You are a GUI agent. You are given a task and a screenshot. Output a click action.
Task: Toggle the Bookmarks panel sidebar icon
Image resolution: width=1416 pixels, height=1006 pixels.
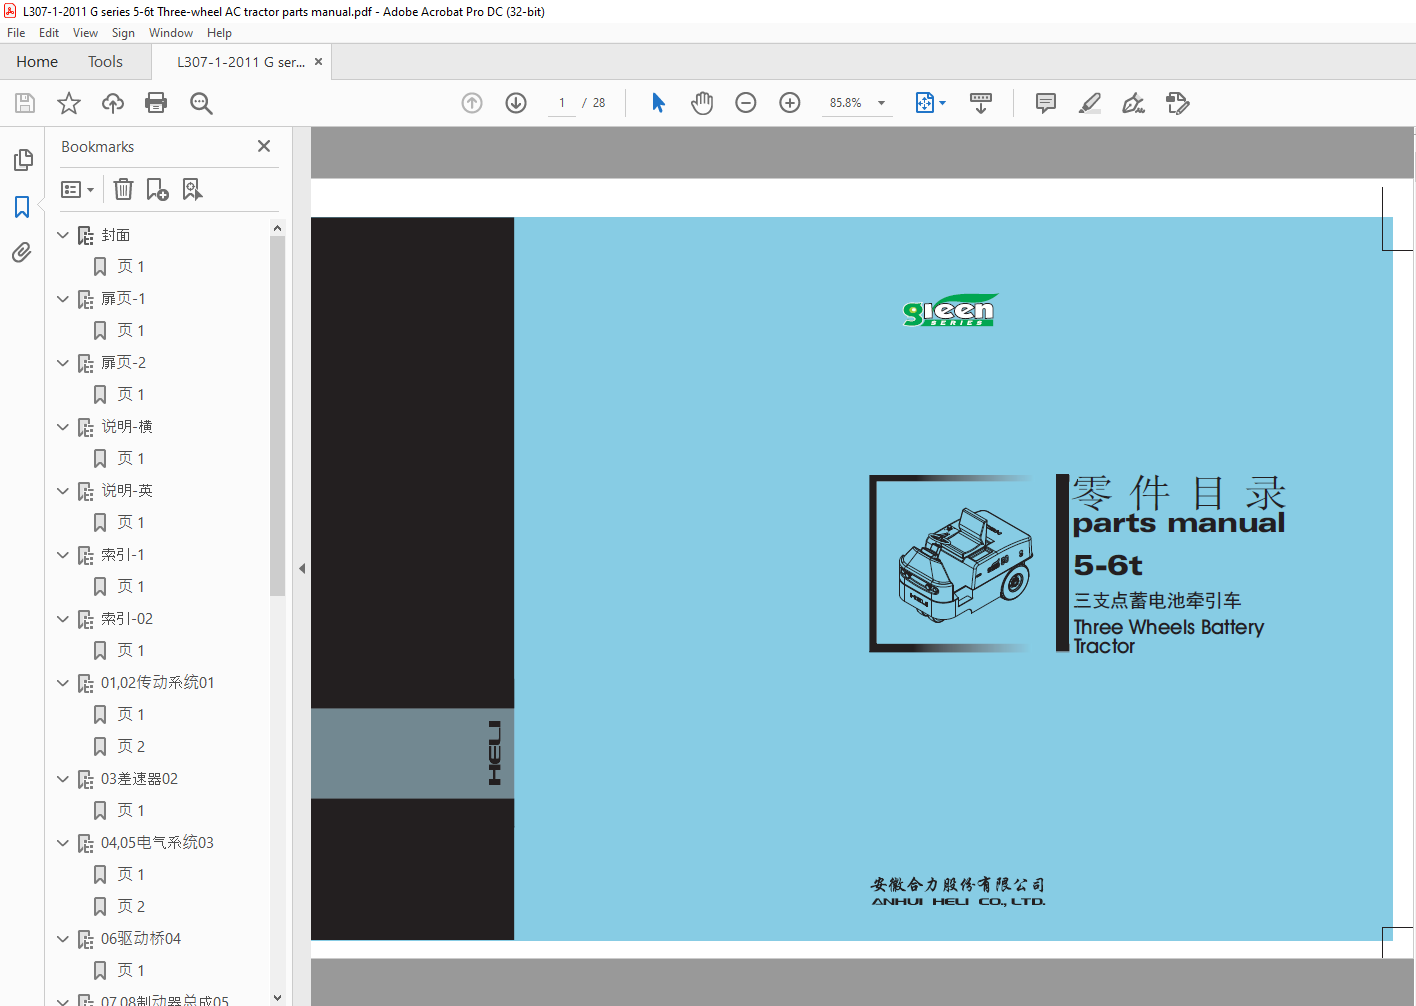click(22, 207)
